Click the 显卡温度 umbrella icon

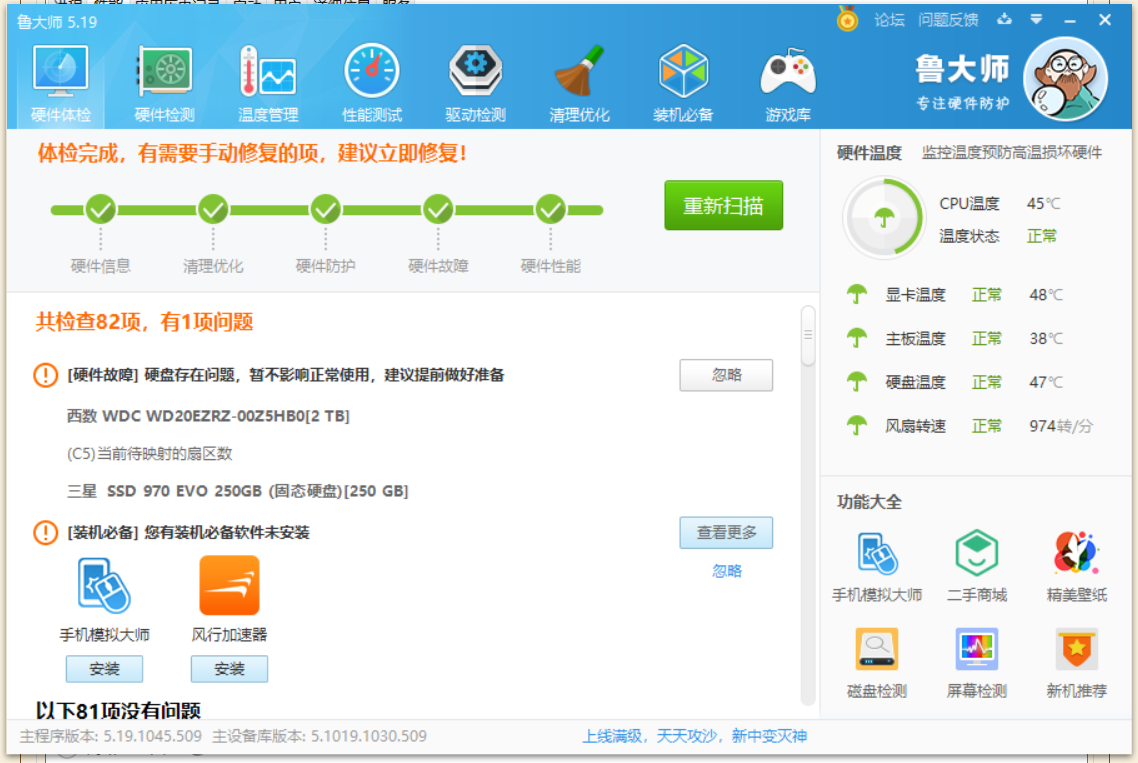tap(857, 294)
